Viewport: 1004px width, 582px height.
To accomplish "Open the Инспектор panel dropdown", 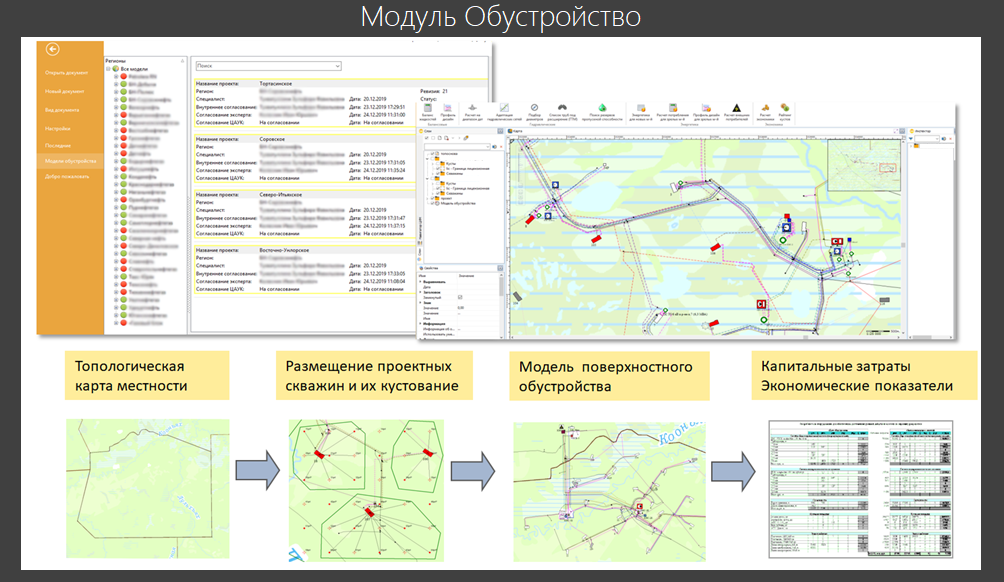I will tap(937, 138).
